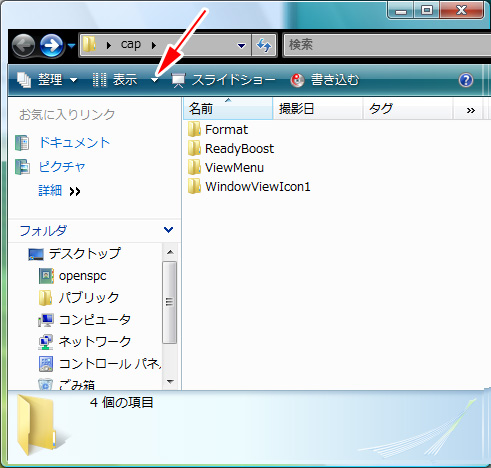This screenshot has width=491, height=468.
Task: Click the コントロール パネル icon
Action: [46, 364]
